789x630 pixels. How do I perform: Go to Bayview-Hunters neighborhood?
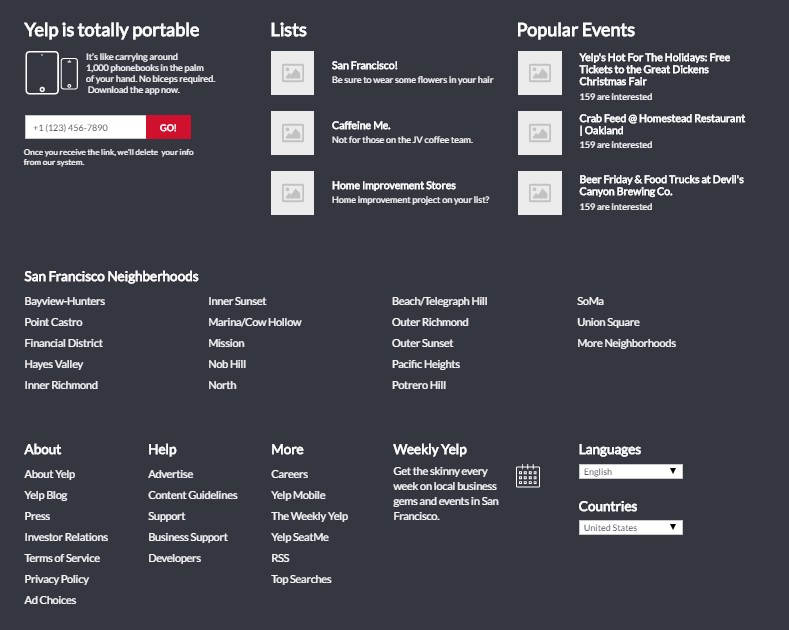pyautogui.click(x=64, y=301)
